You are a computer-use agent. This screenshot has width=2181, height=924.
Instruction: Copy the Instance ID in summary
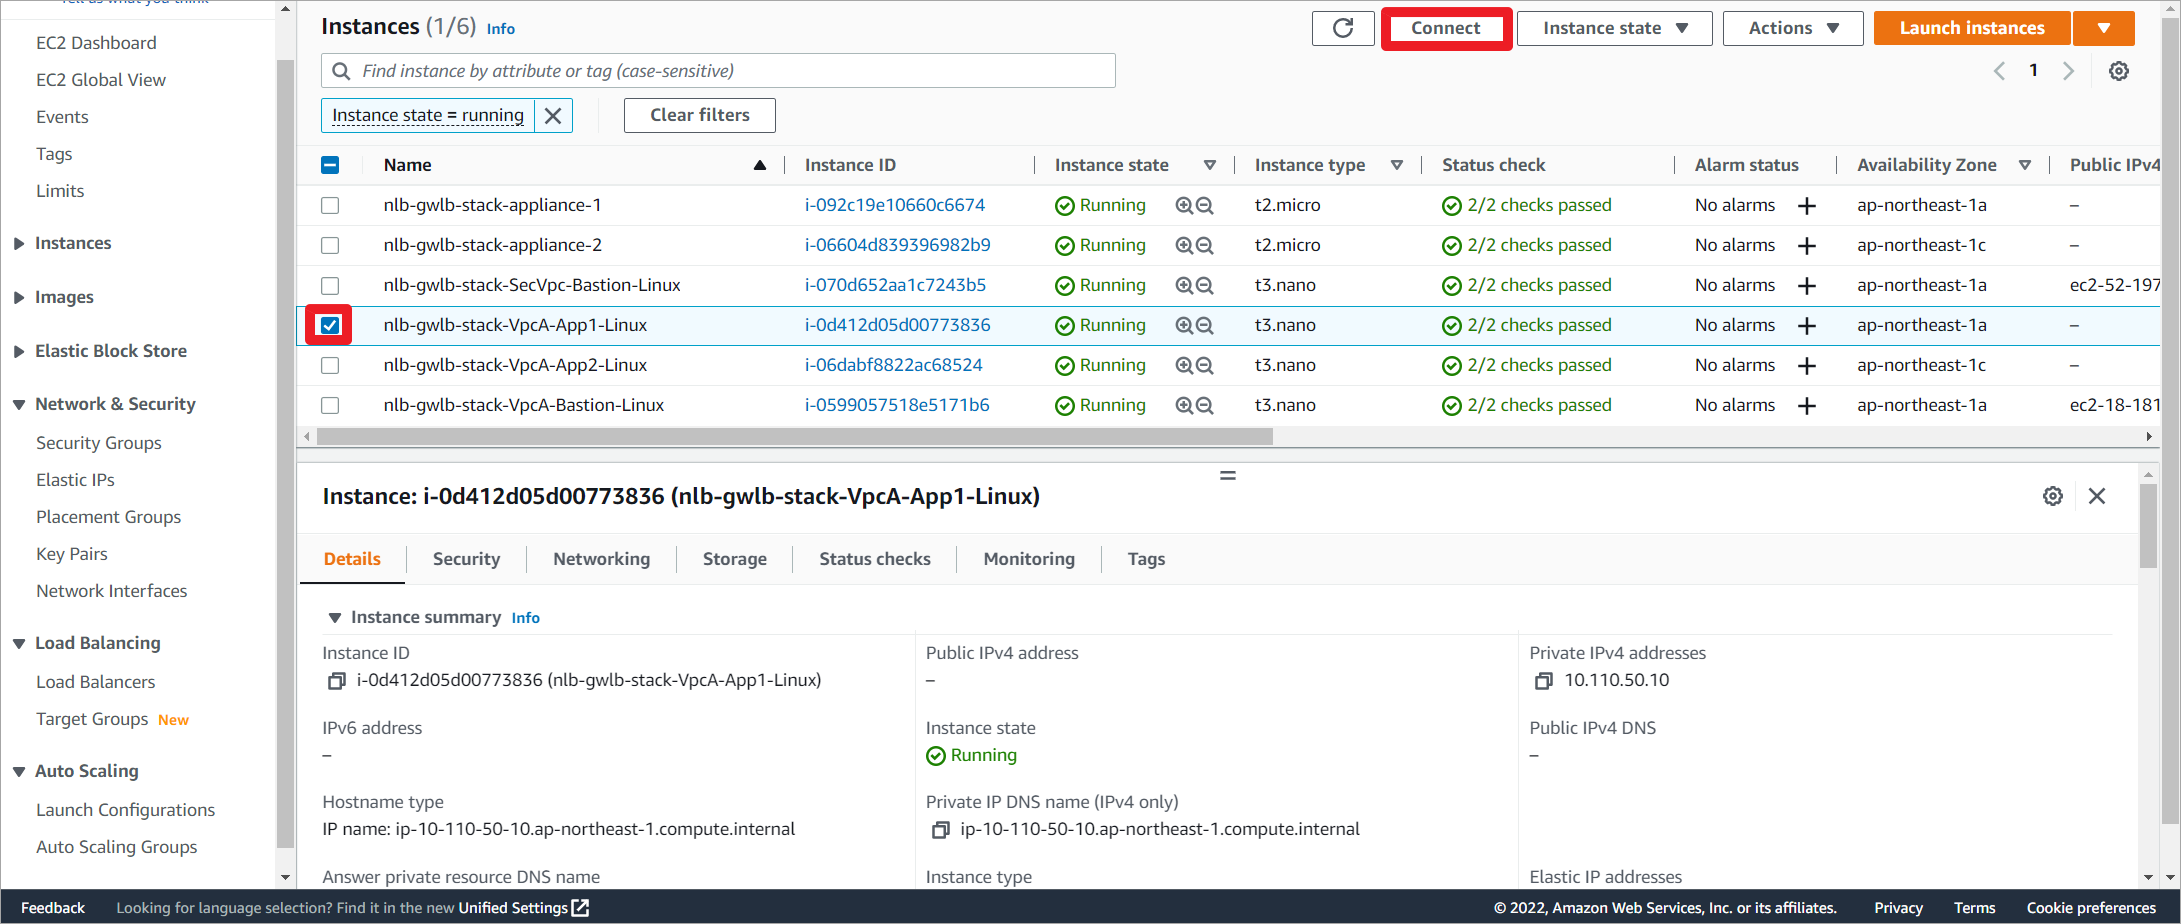click(x=337, y=681)
